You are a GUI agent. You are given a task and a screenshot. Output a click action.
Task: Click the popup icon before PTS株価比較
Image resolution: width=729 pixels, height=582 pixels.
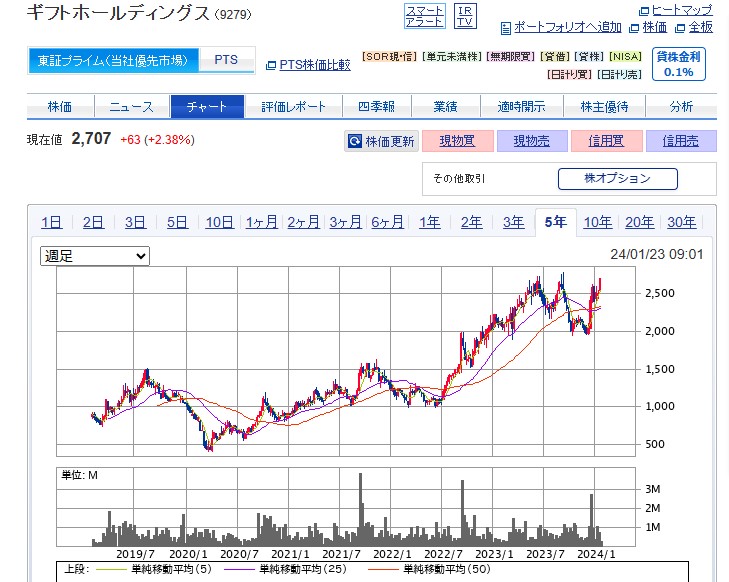pos(271,66)
